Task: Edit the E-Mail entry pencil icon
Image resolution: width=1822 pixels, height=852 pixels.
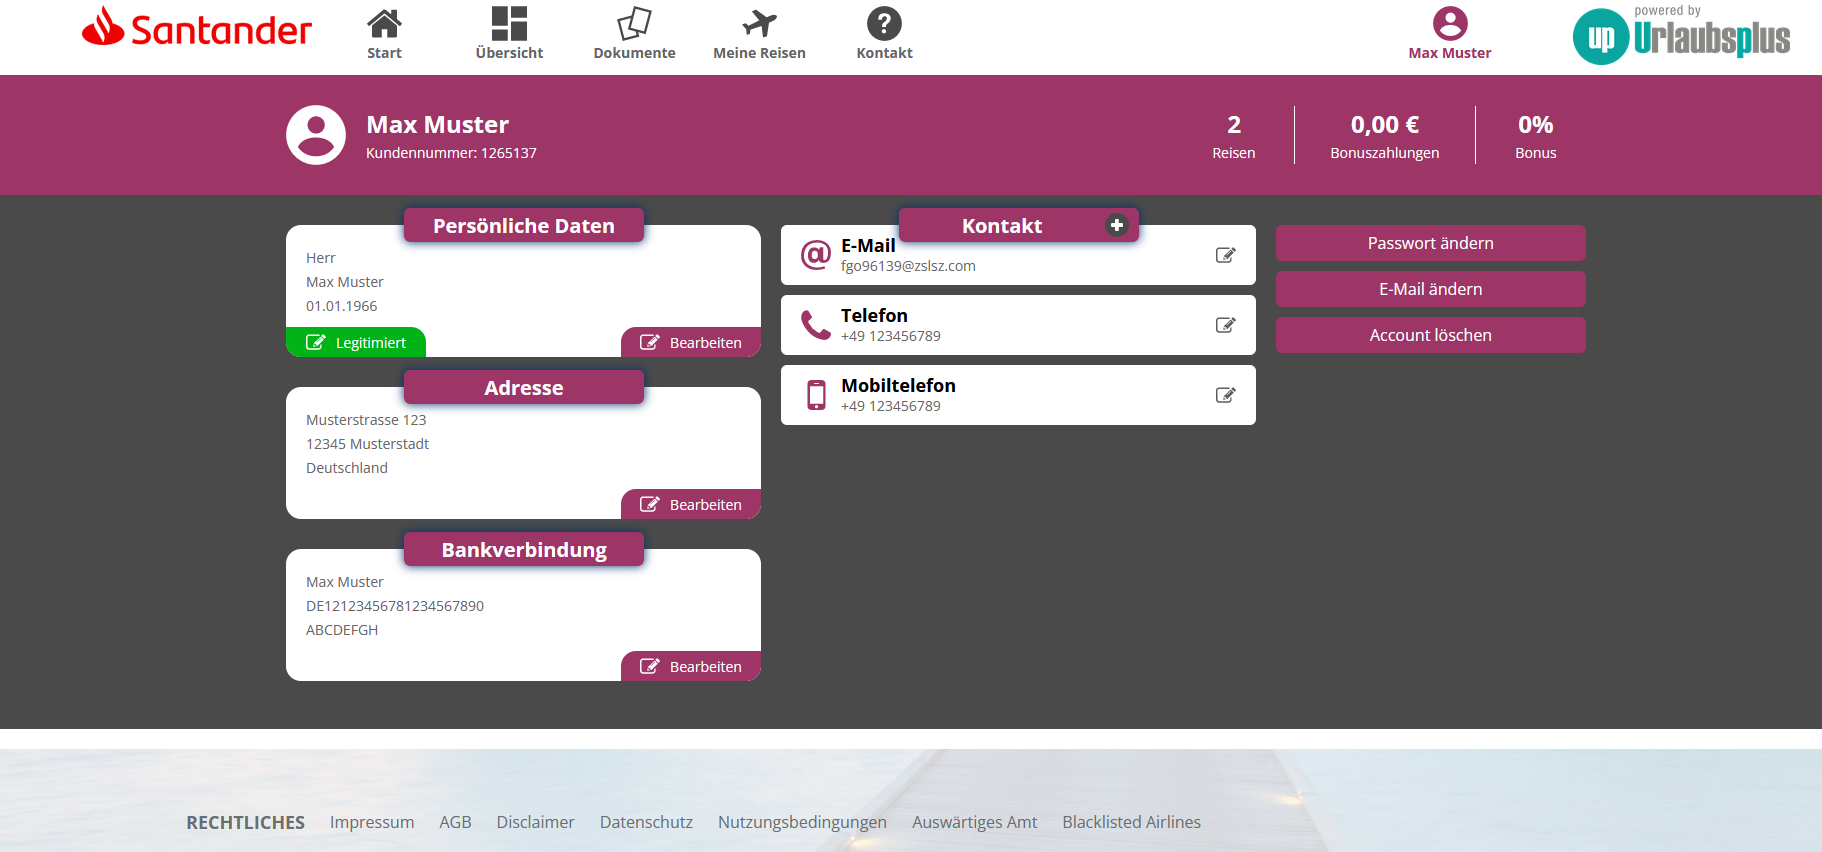Action: tap(1225, 255)
